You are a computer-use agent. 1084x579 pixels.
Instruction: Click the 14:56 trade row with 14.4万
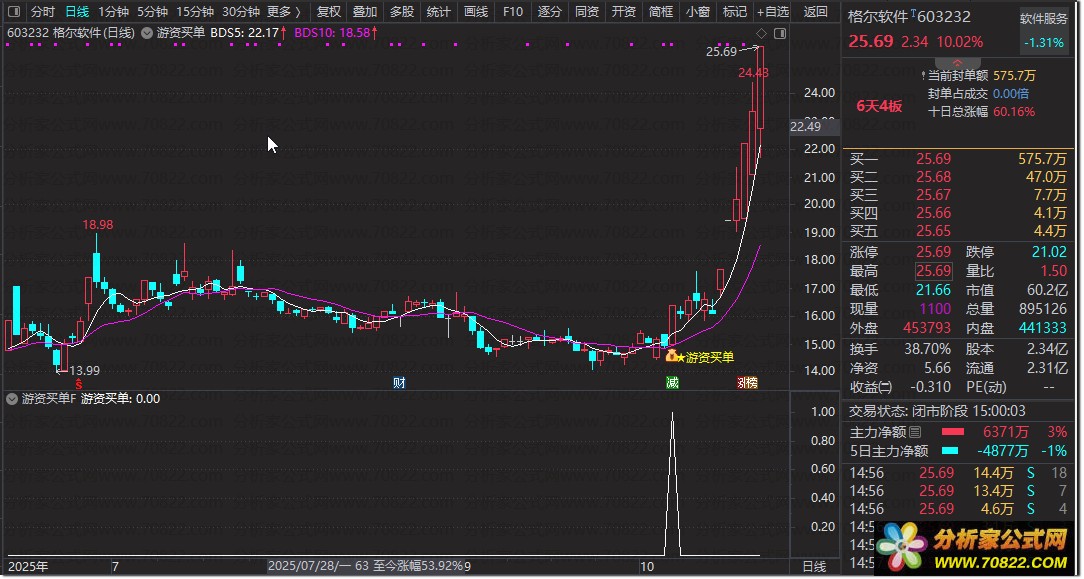(958, 473)
